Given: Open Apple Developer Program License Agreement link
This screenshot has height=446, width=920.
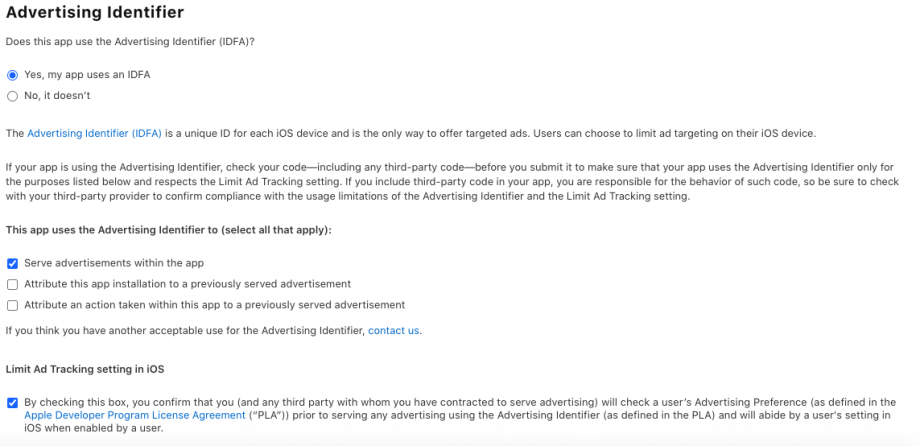Looking at the screenshot, I should 135,415.
